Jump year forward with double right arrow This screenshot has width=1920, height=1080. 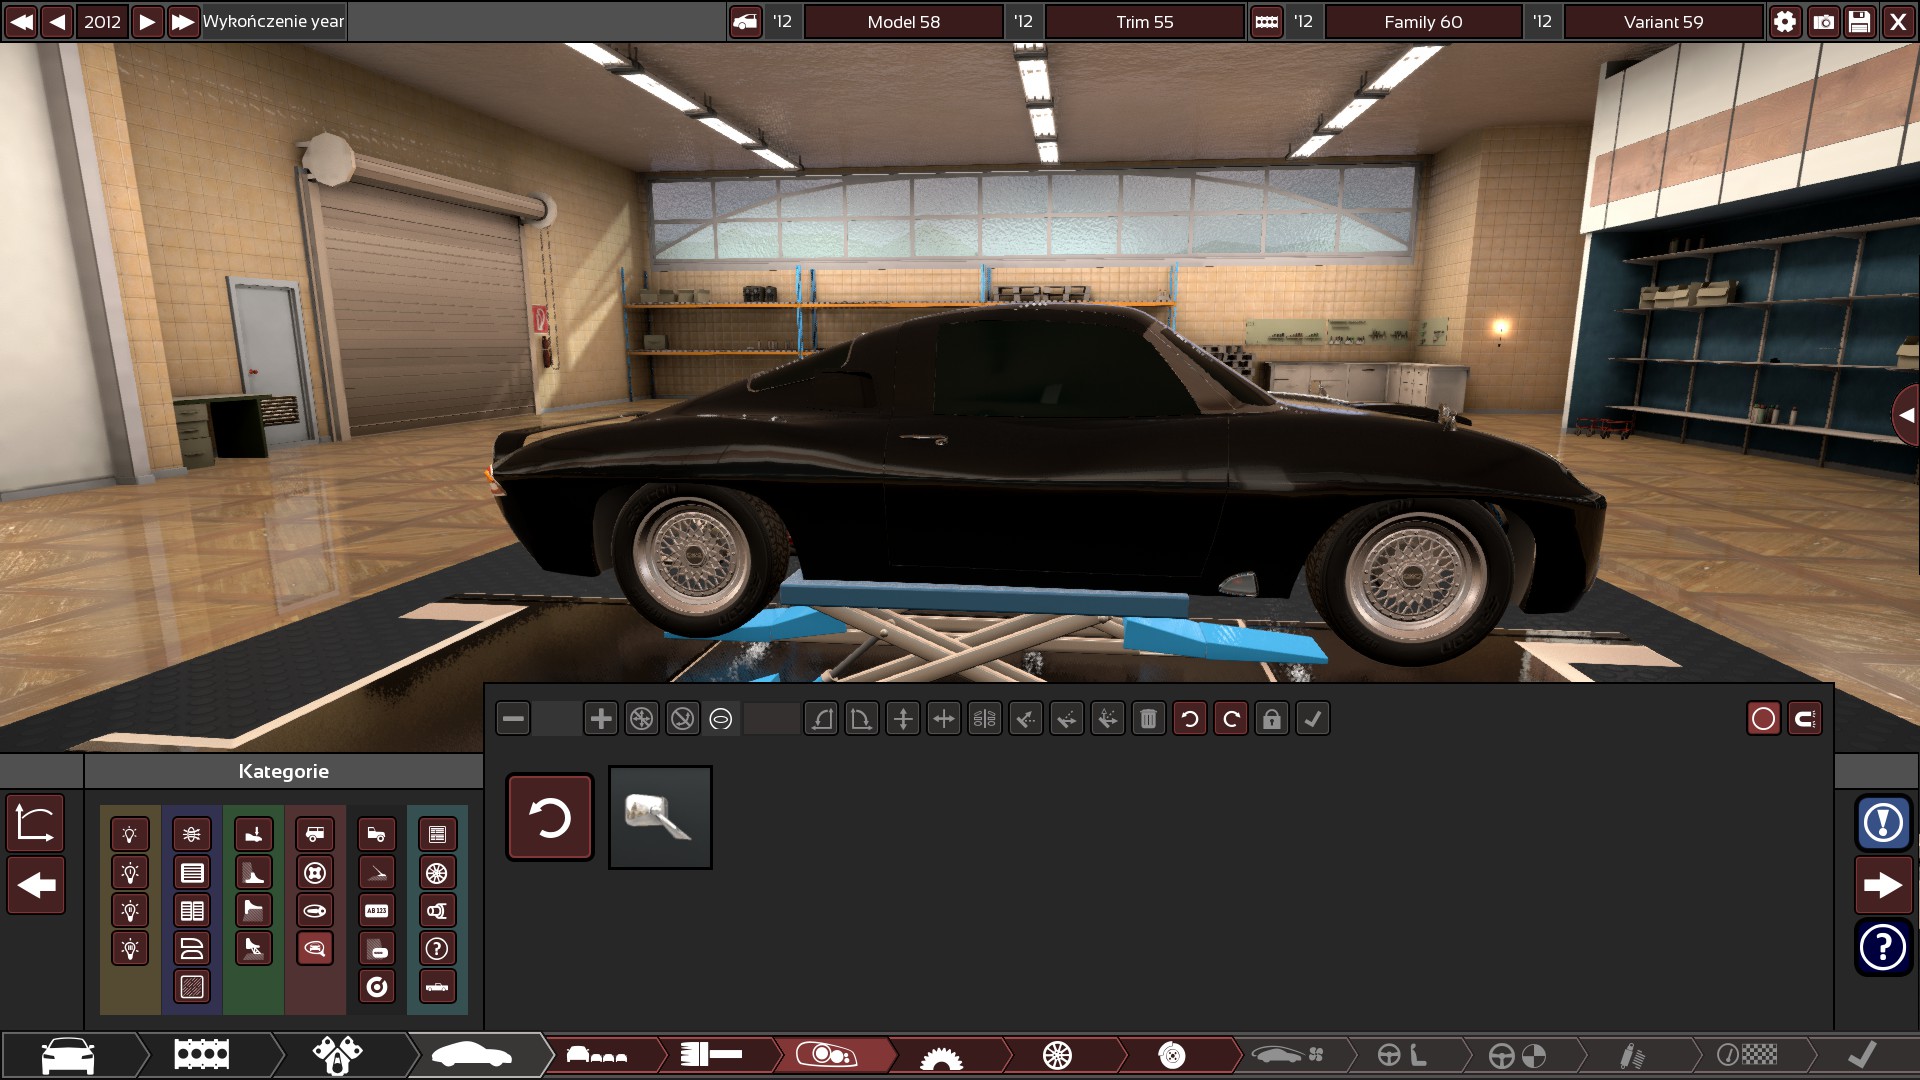point(183,21)
